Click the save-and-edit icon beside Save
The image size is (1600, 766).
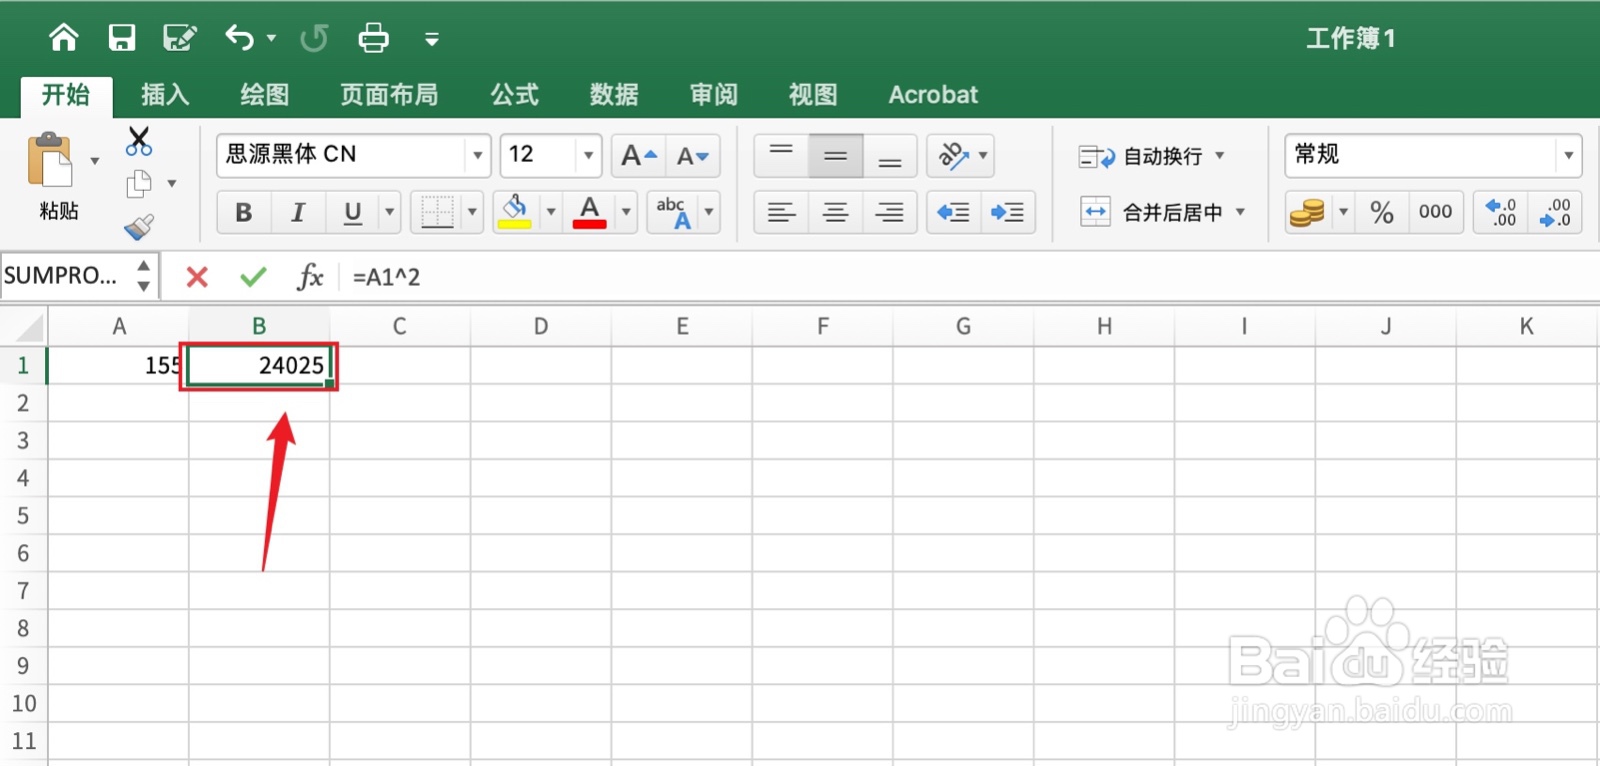[x=180, y=38]
